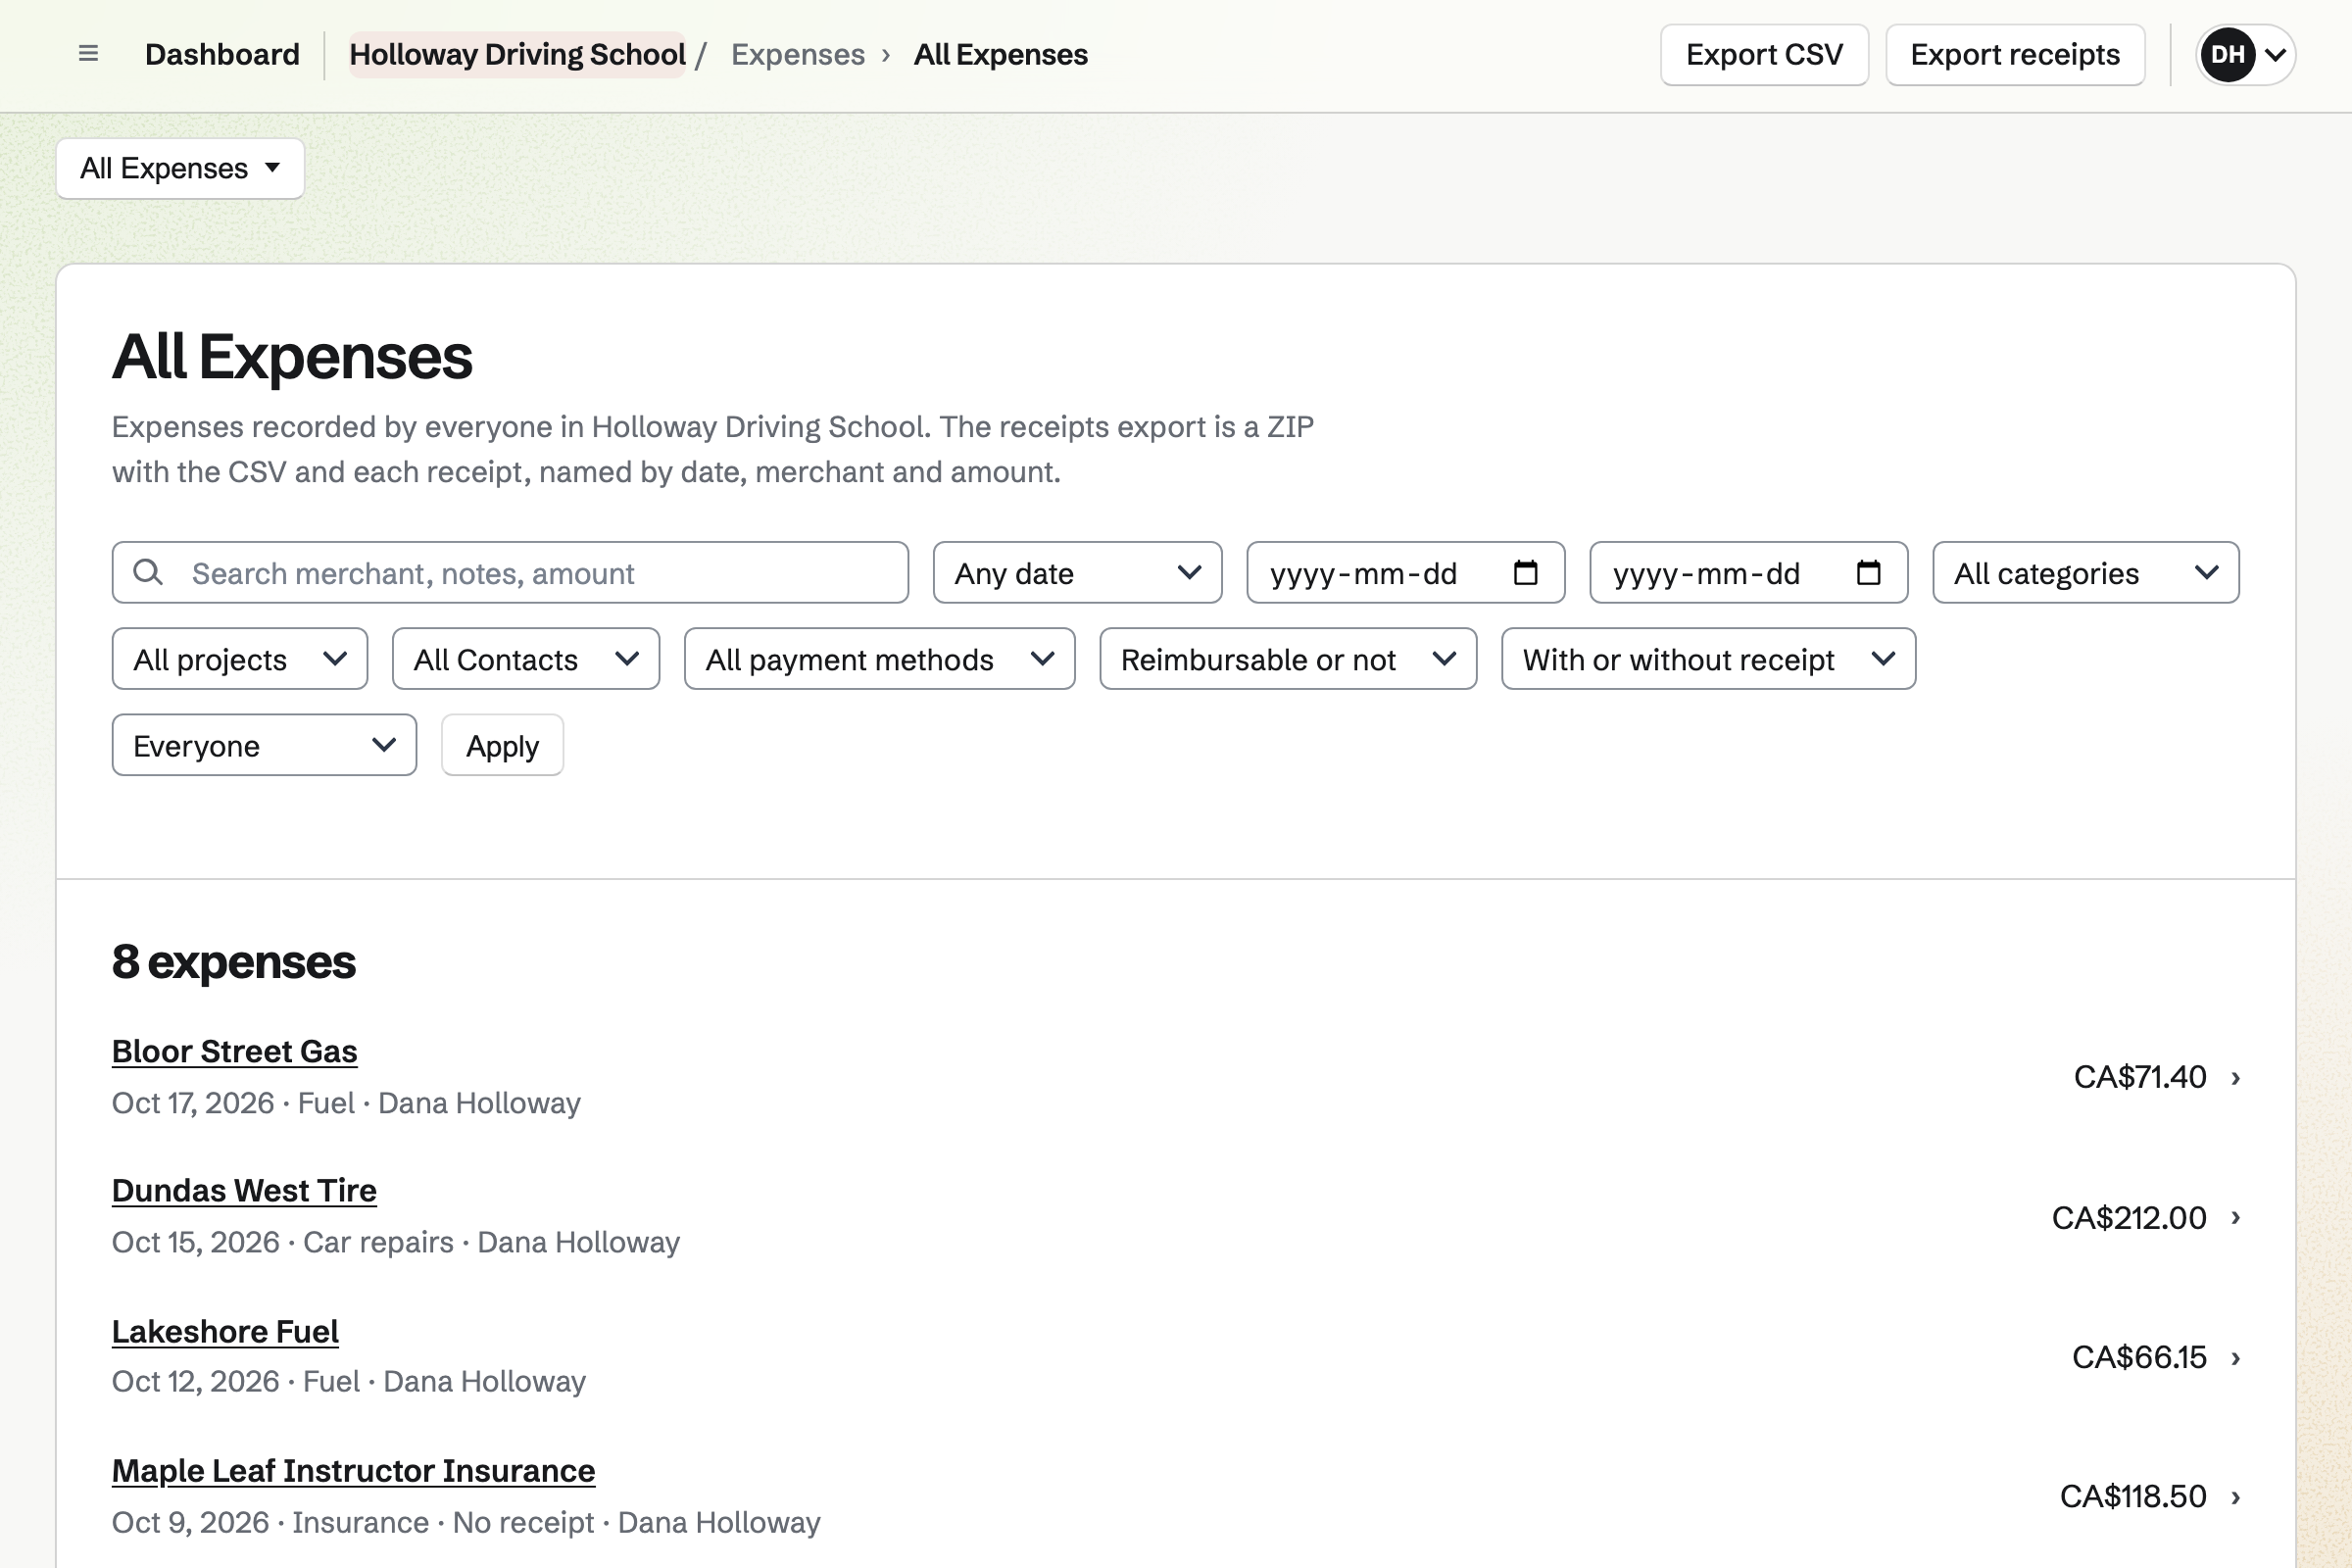The width and height of the screenshot is (2352, 1568).
Task: Open Lakeshore Fuel via its chevron
Action: 2236,1358
